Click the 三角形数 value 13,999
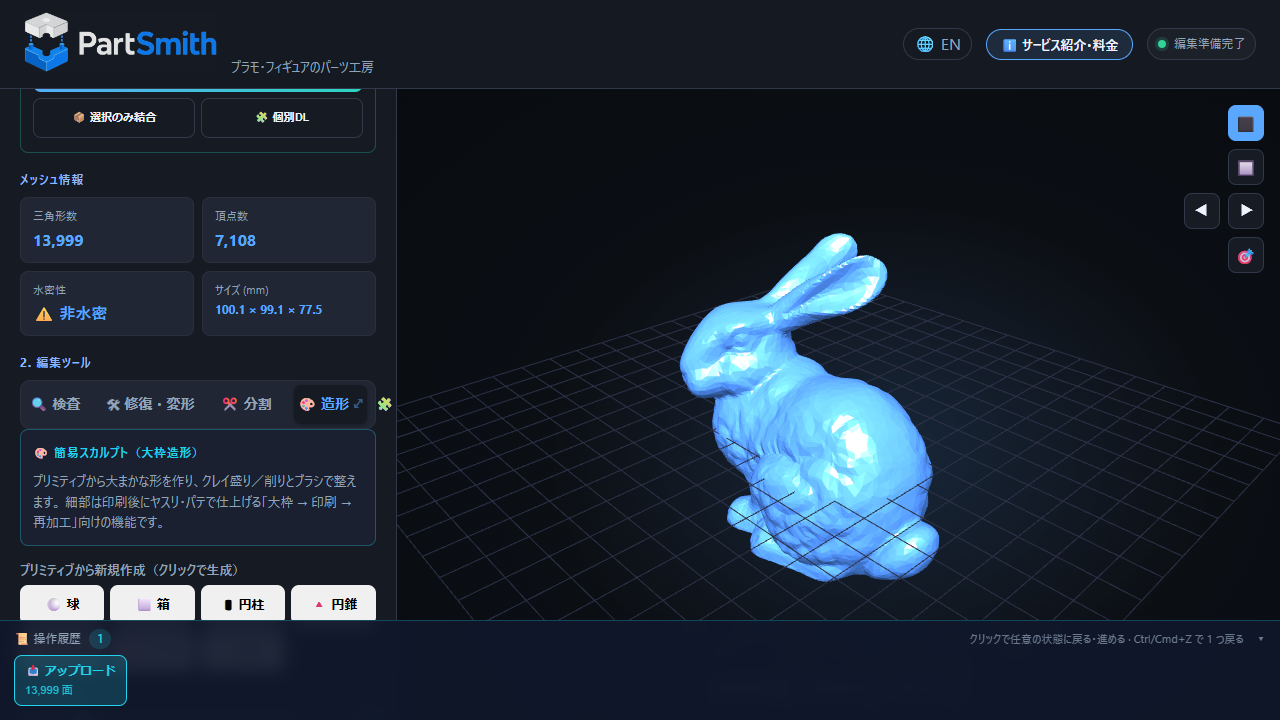Viewport: 1280px width, 720px height. click(58, 241)
